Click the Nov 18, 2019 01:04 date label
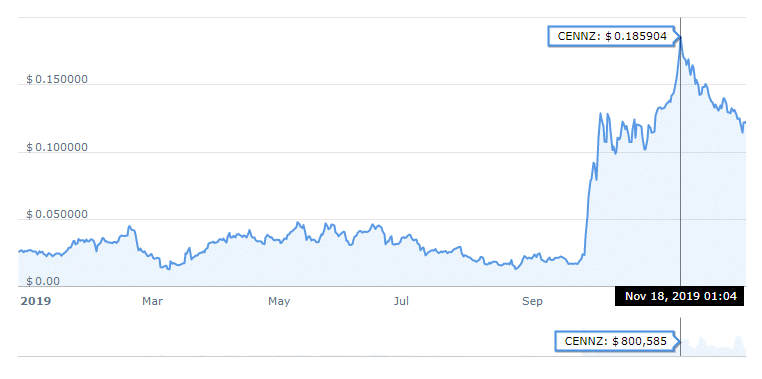This screenshot has width=762, height=379. pos(679,296)
